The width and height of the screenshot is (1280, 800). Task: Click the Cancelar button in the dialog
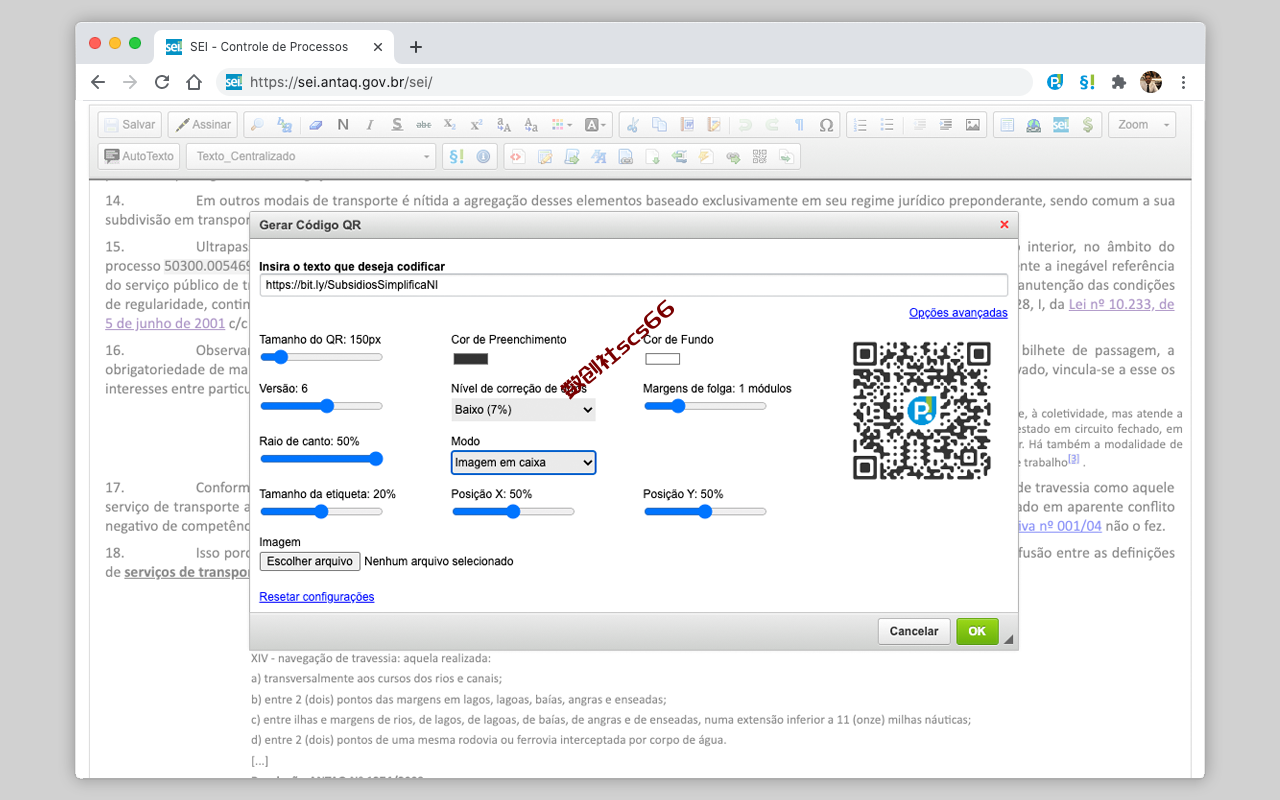914,631
